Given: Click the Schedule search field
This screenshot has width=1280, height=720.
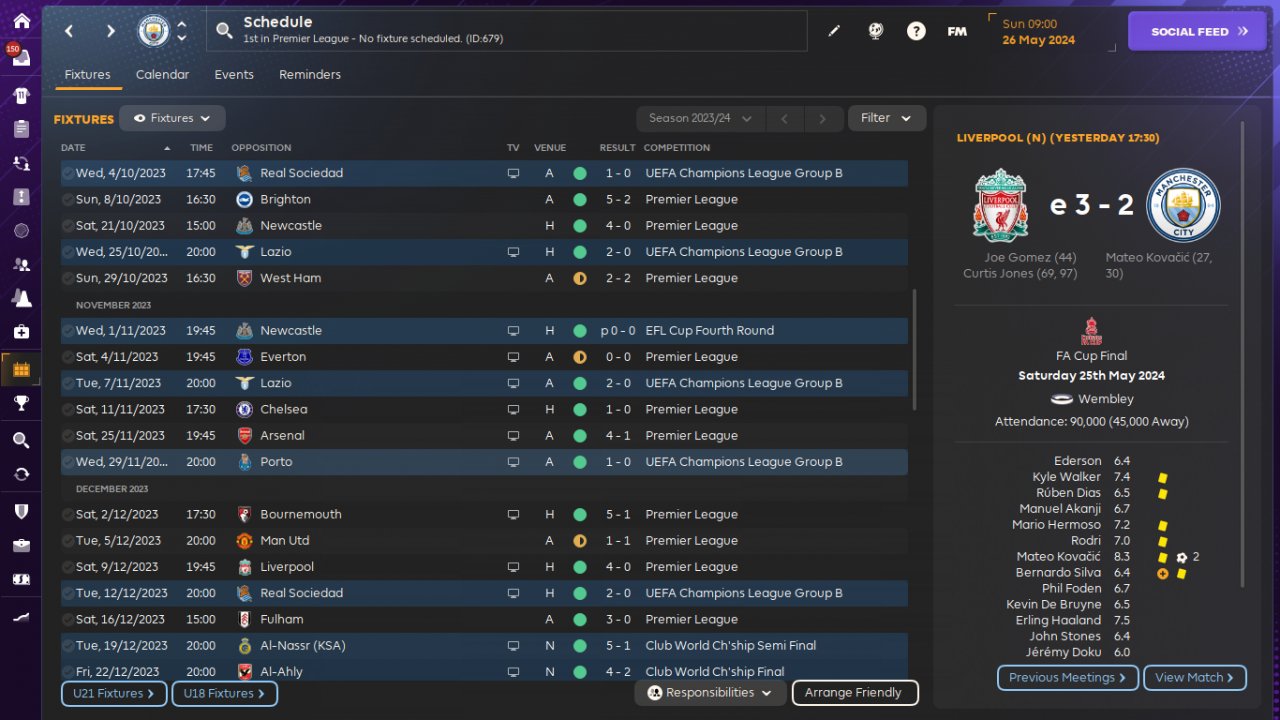Looking at the screenshot, I should click(507, 31).
